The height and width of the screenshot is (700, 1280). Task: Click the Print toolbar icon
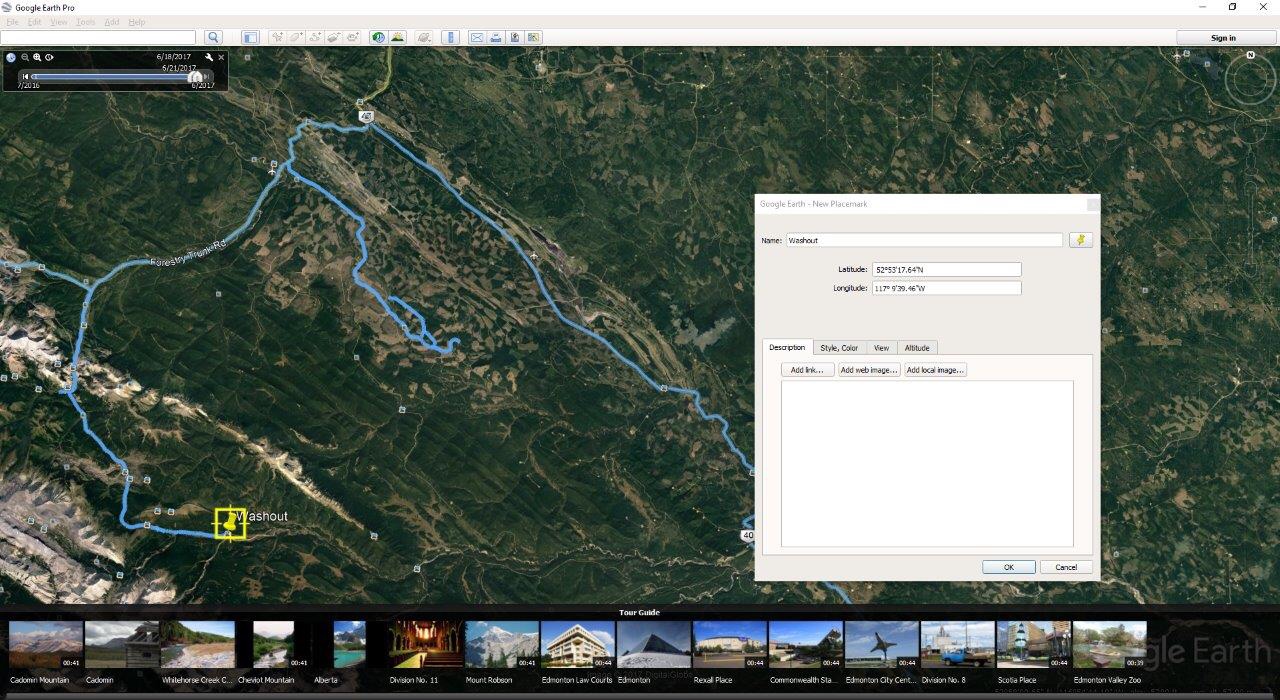click(496, 38)
